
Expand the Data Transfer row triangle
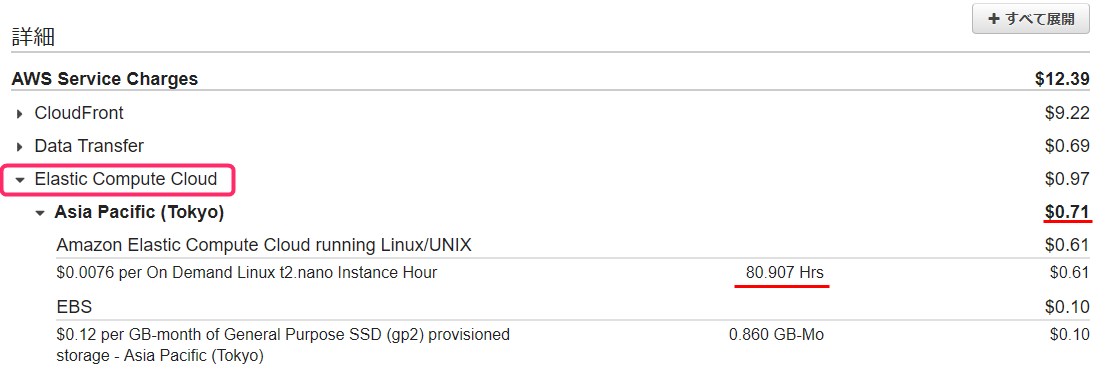click(x=20, y=147)
